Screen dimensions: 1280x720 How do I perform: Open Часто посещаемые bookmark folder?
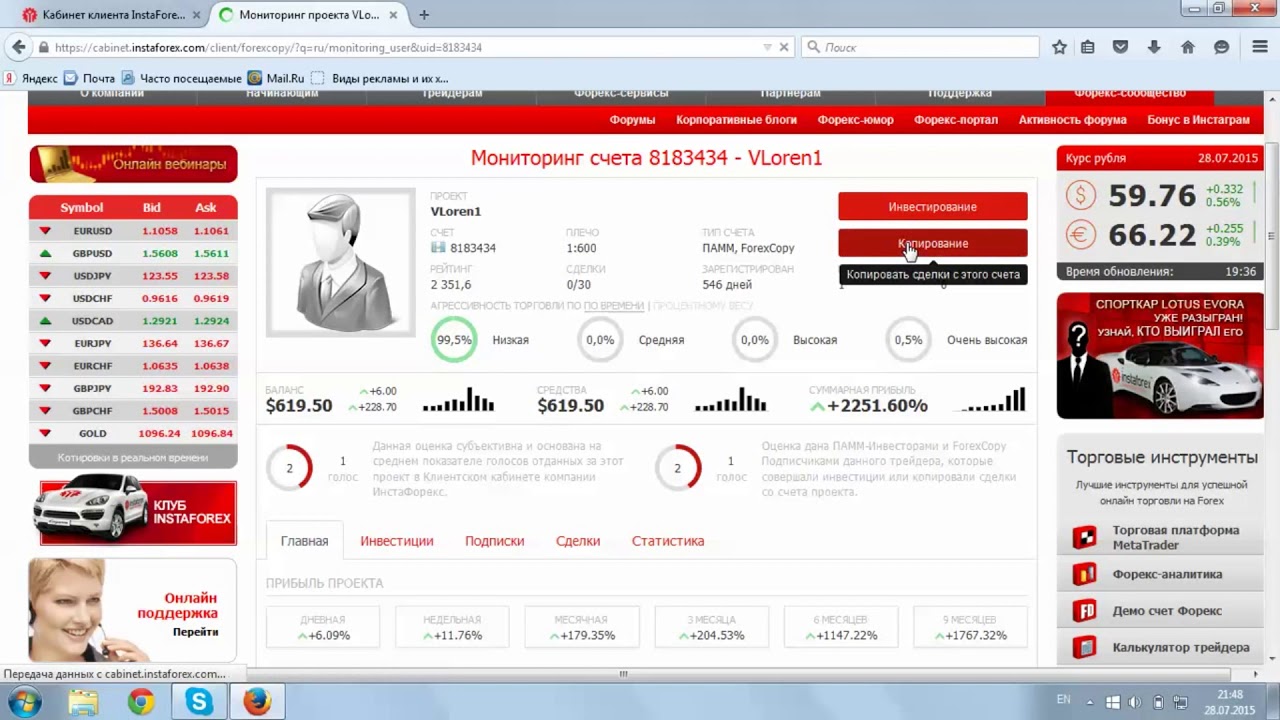181,78
